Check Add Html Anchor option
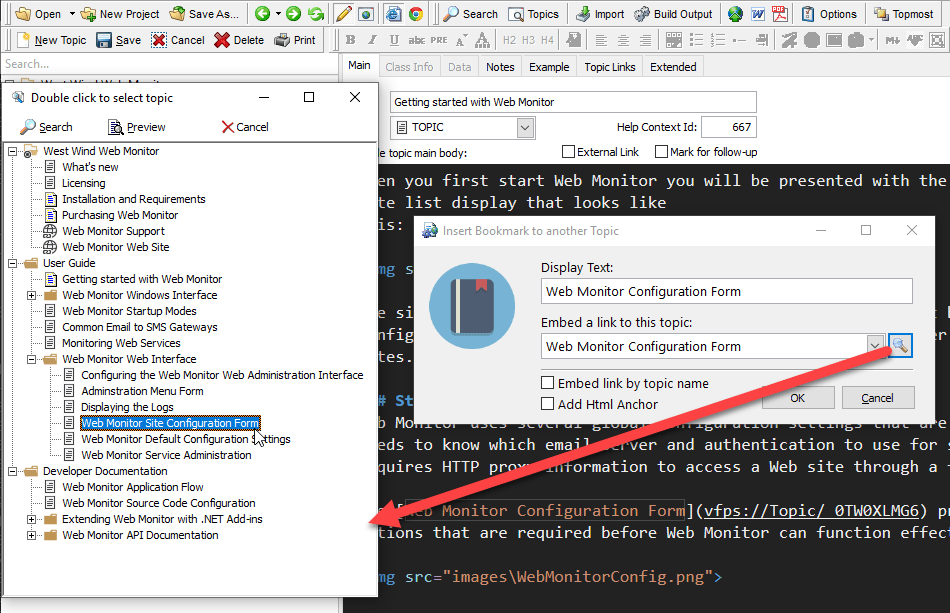Image resolution: width=950 pixels, height=613 pixels. point(547,403)
